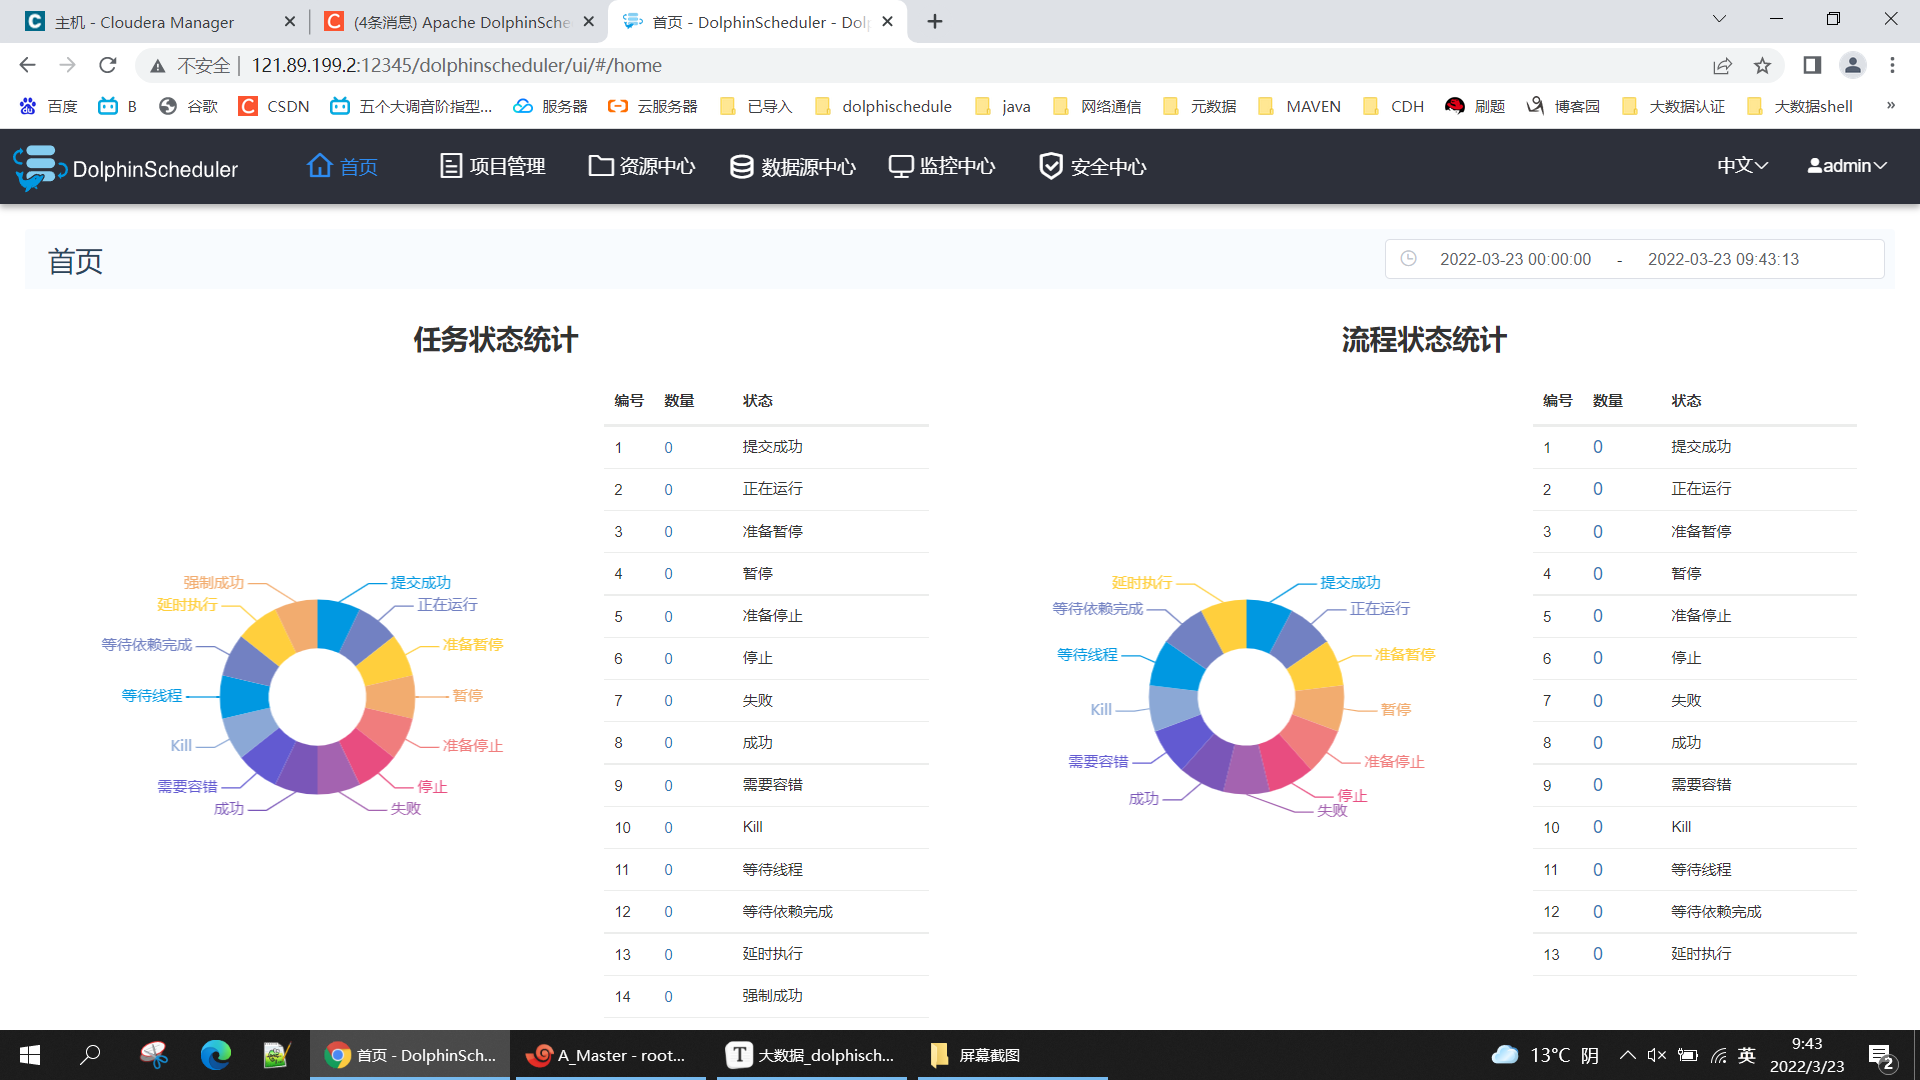Viewport: 1920px width, 1080px height.
Task: Open the Chrome profile avatar icon
Action: click(x=1852, y=66)
